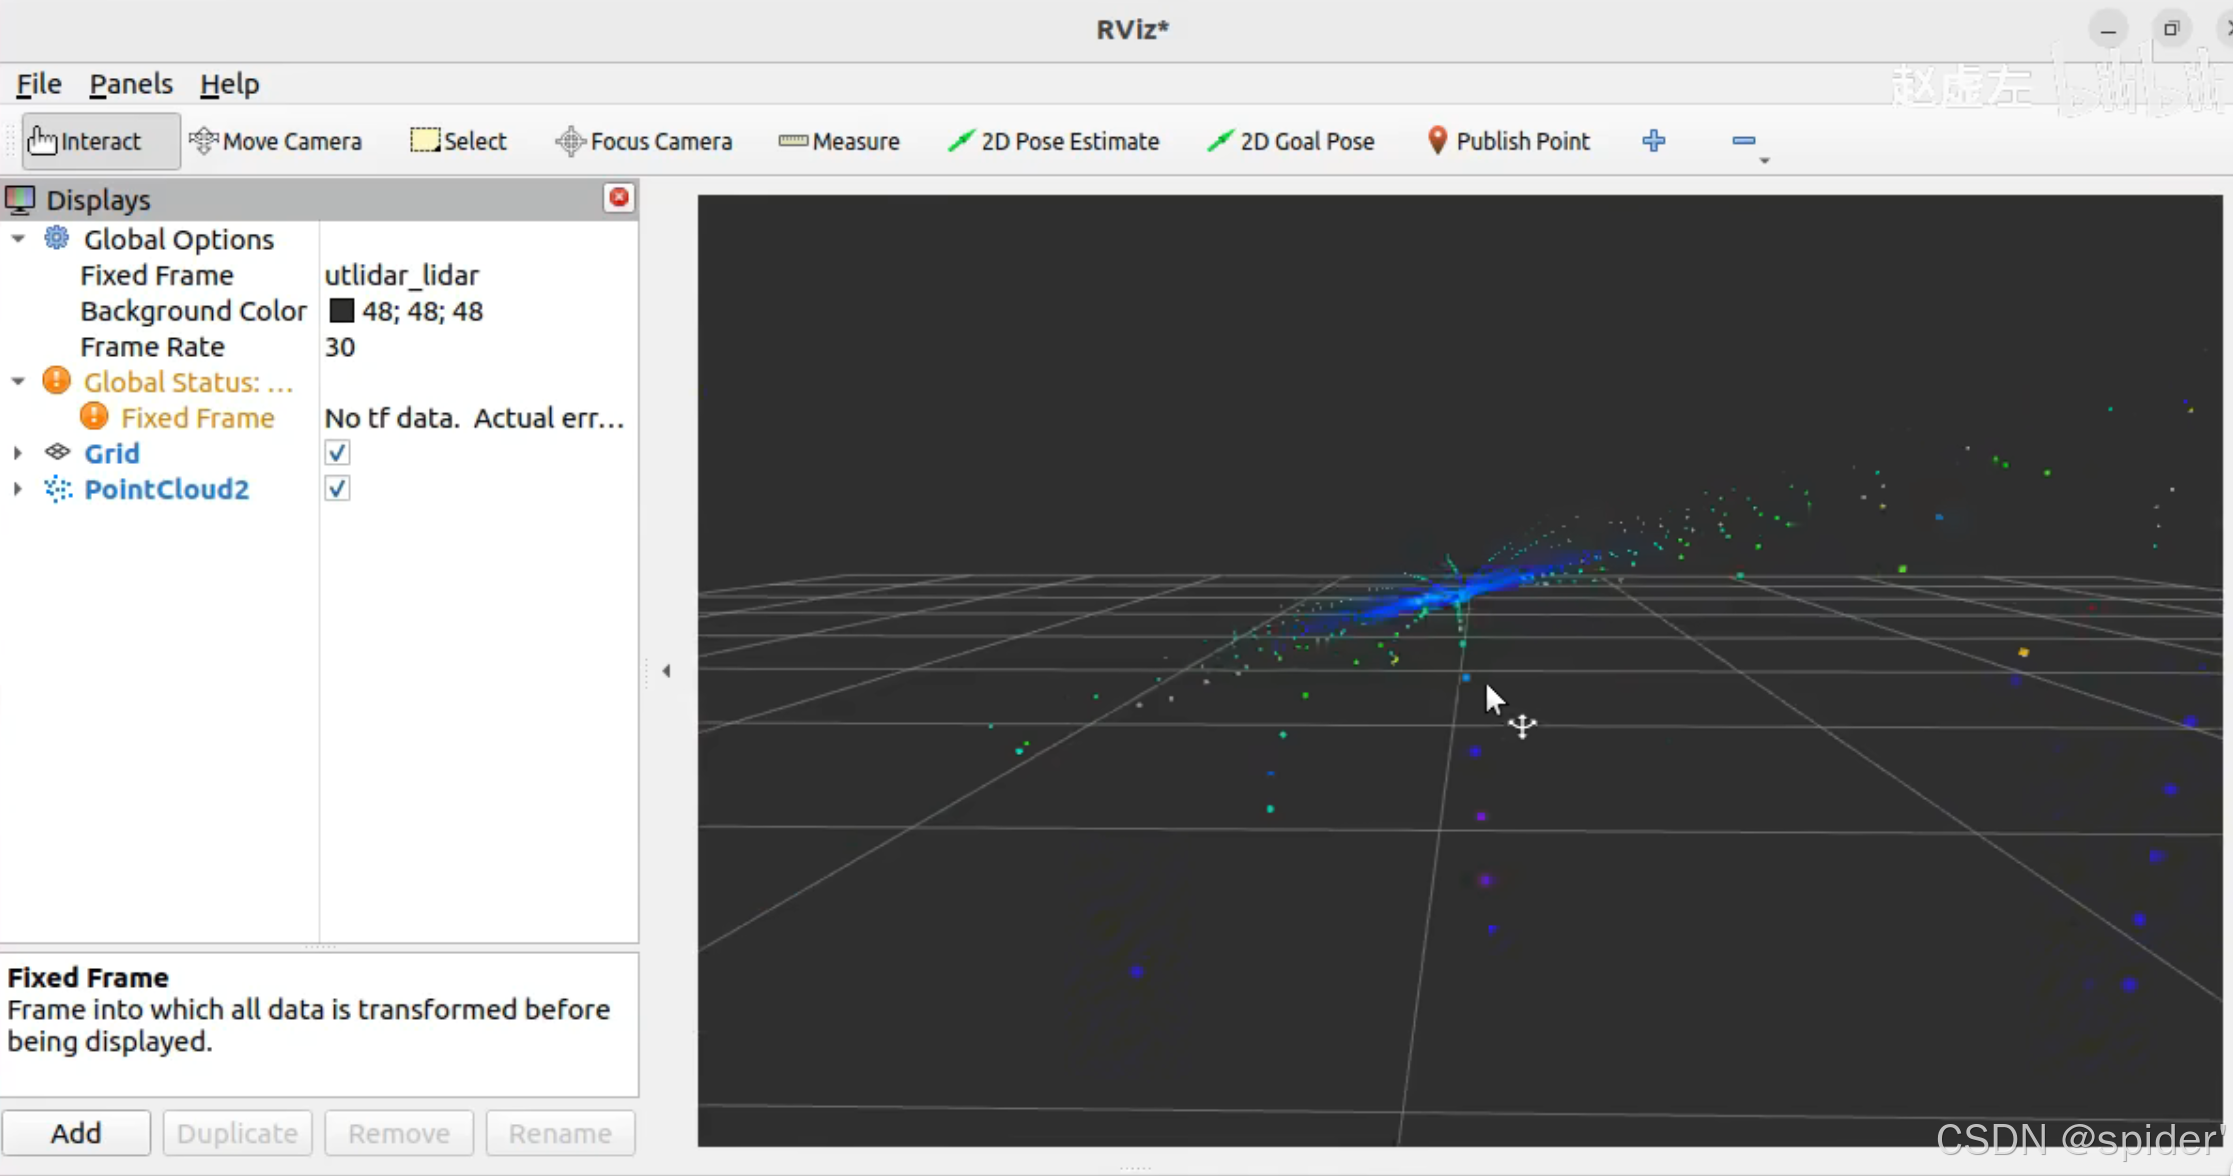Click the blue plus add-tool icon
This screenshot has height=1176, width=2233.
pos(1653,141)
